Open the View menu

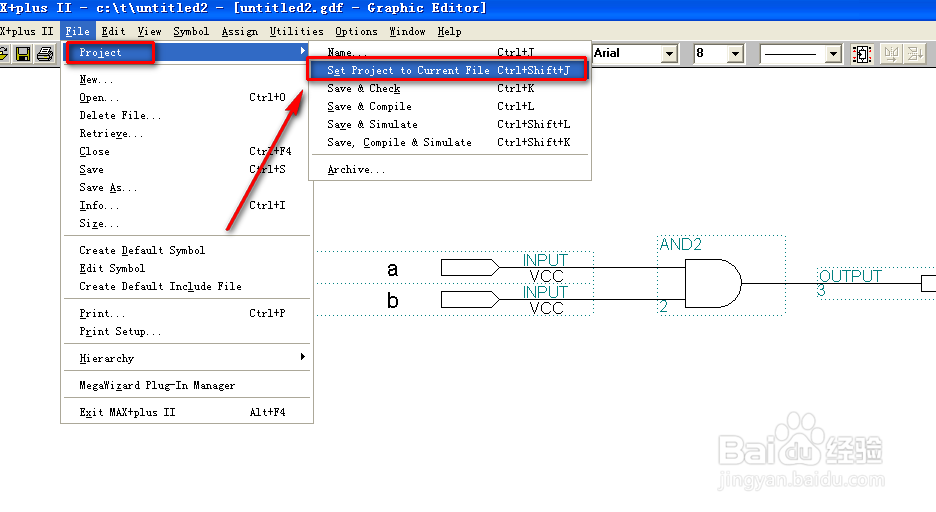149,31
